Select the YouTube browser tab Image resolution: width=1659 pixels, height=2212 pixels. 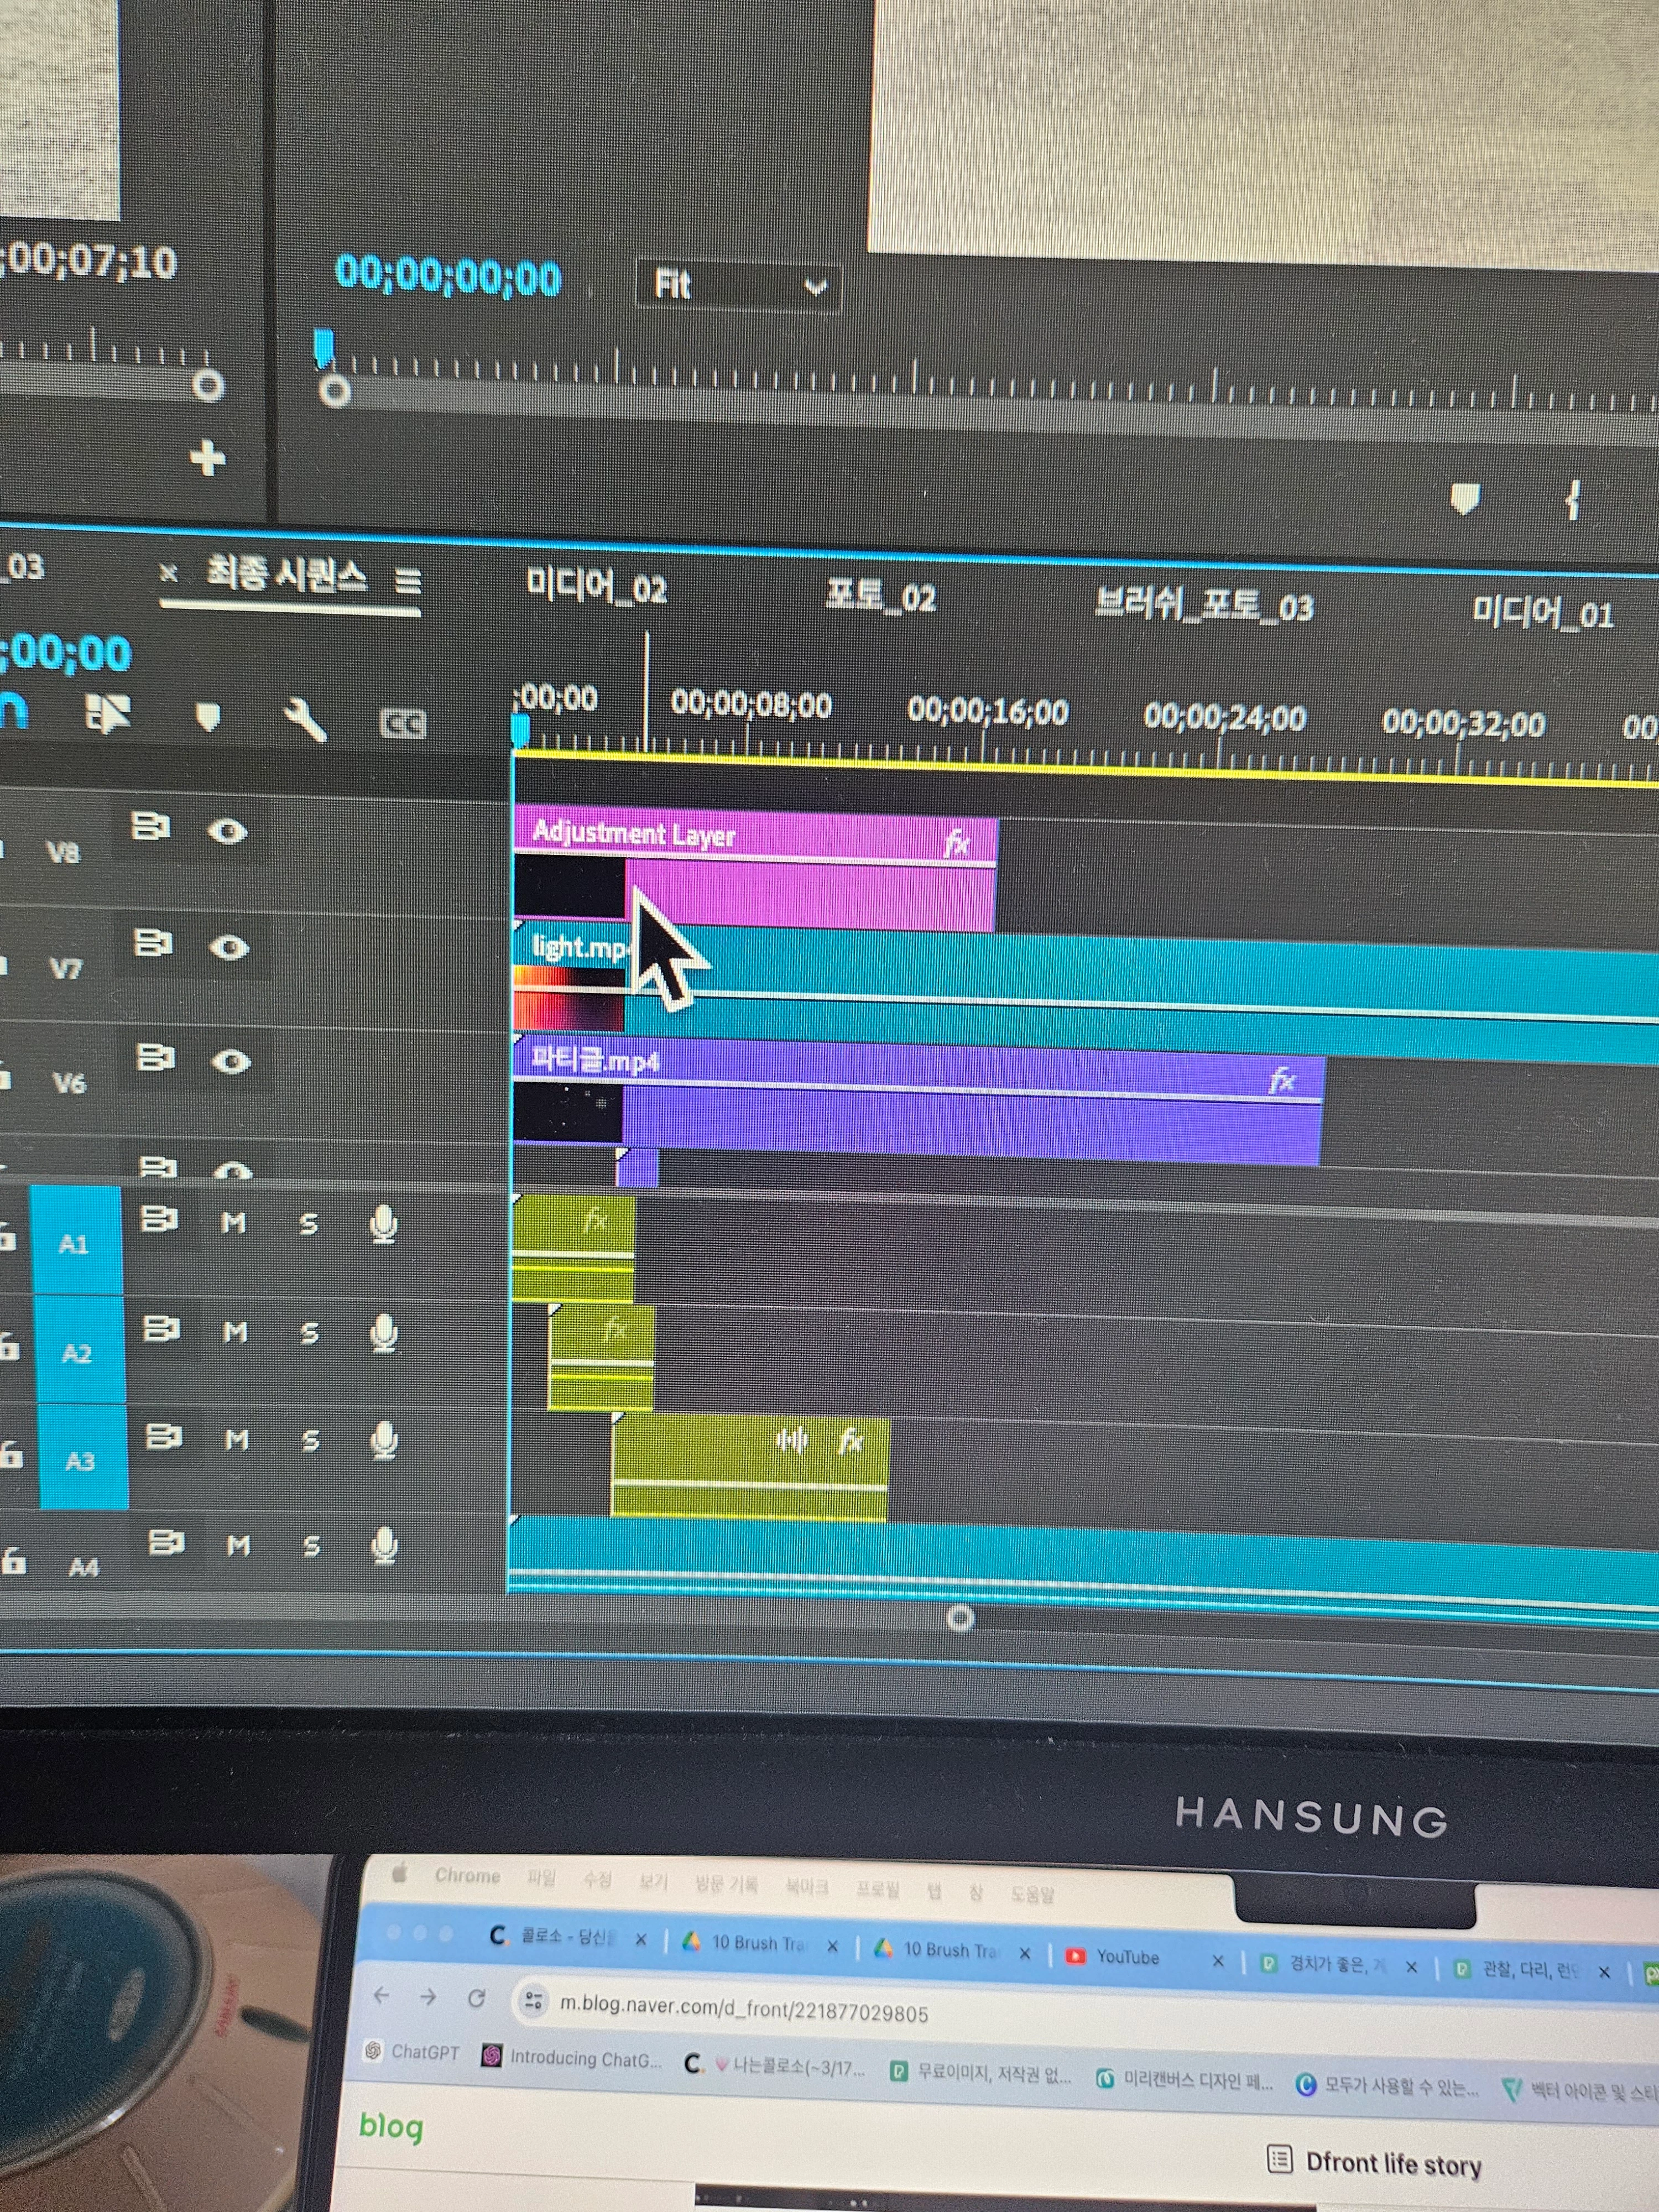1127,1957
